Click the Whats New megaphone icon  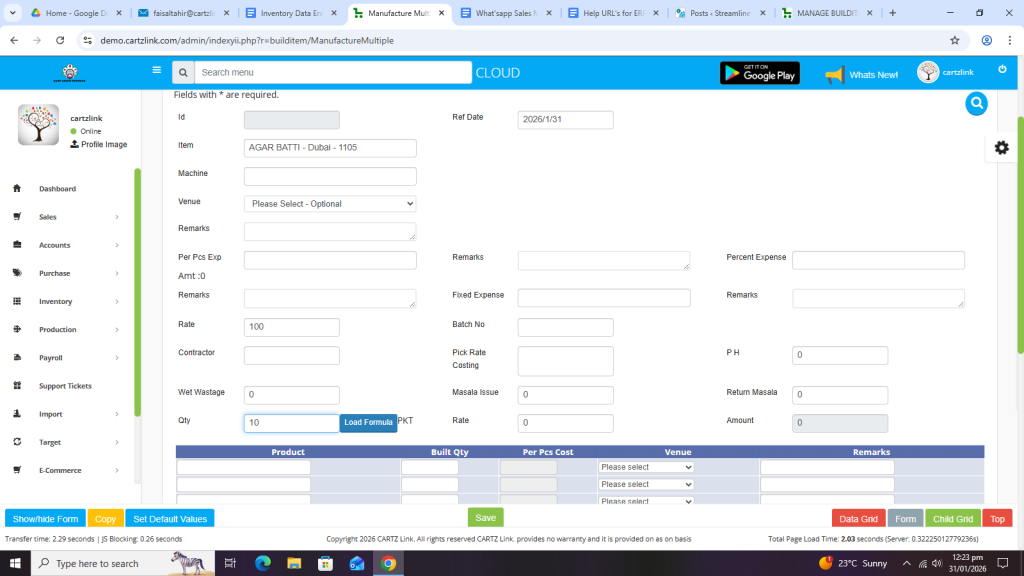click(835, 74)
